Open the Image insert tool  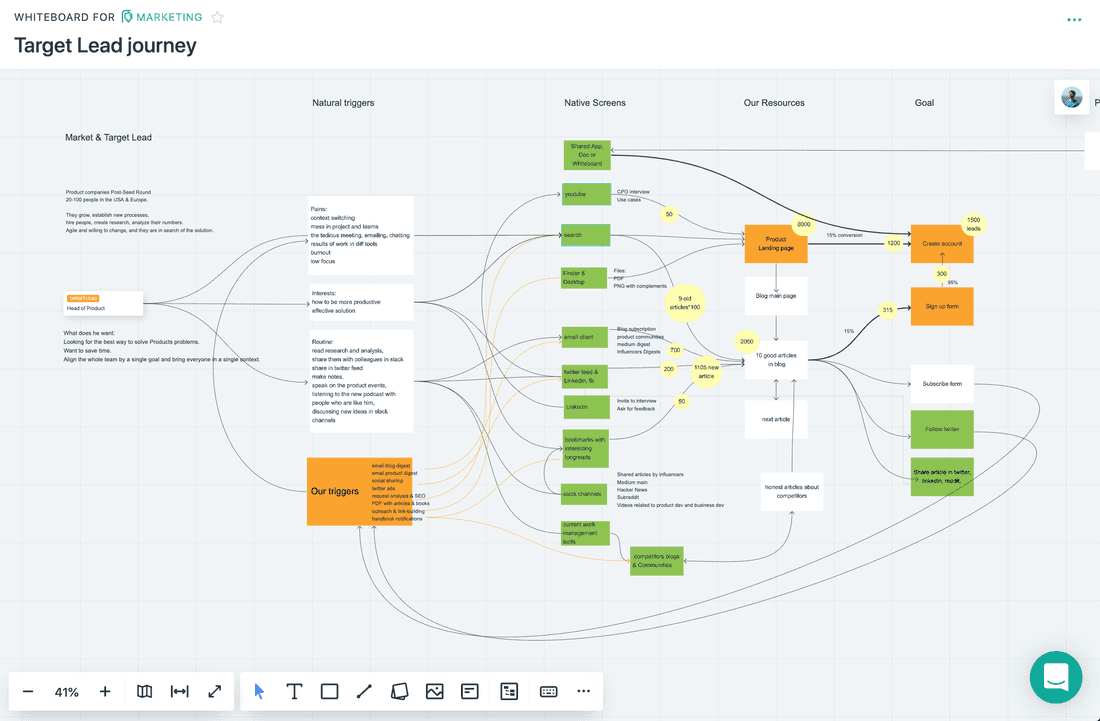pos(434,691)
